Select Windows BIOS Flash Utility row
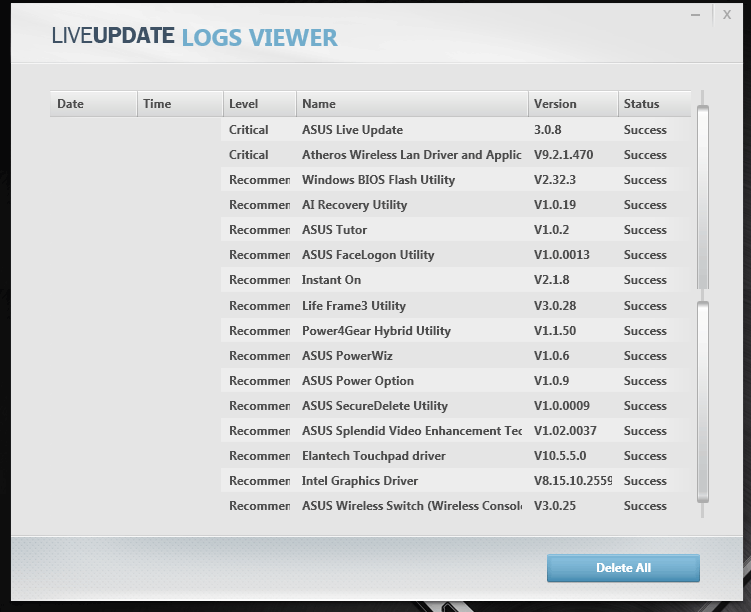Image resolution: width=751 pixels, height=612 pixels. [455, 180]
